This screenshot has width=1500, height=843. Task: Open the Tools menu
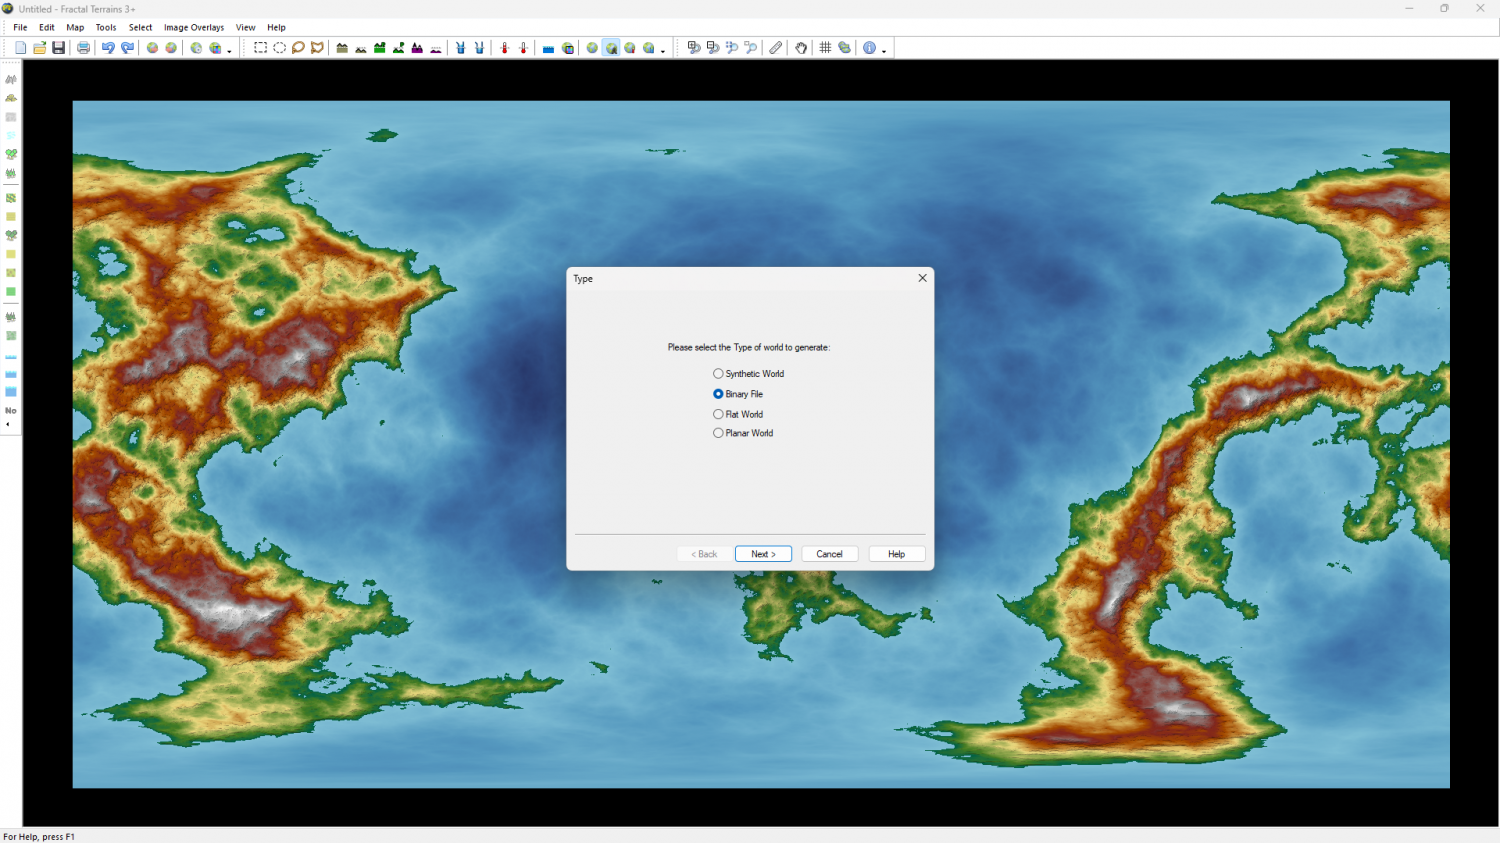(x=106, y=28)
